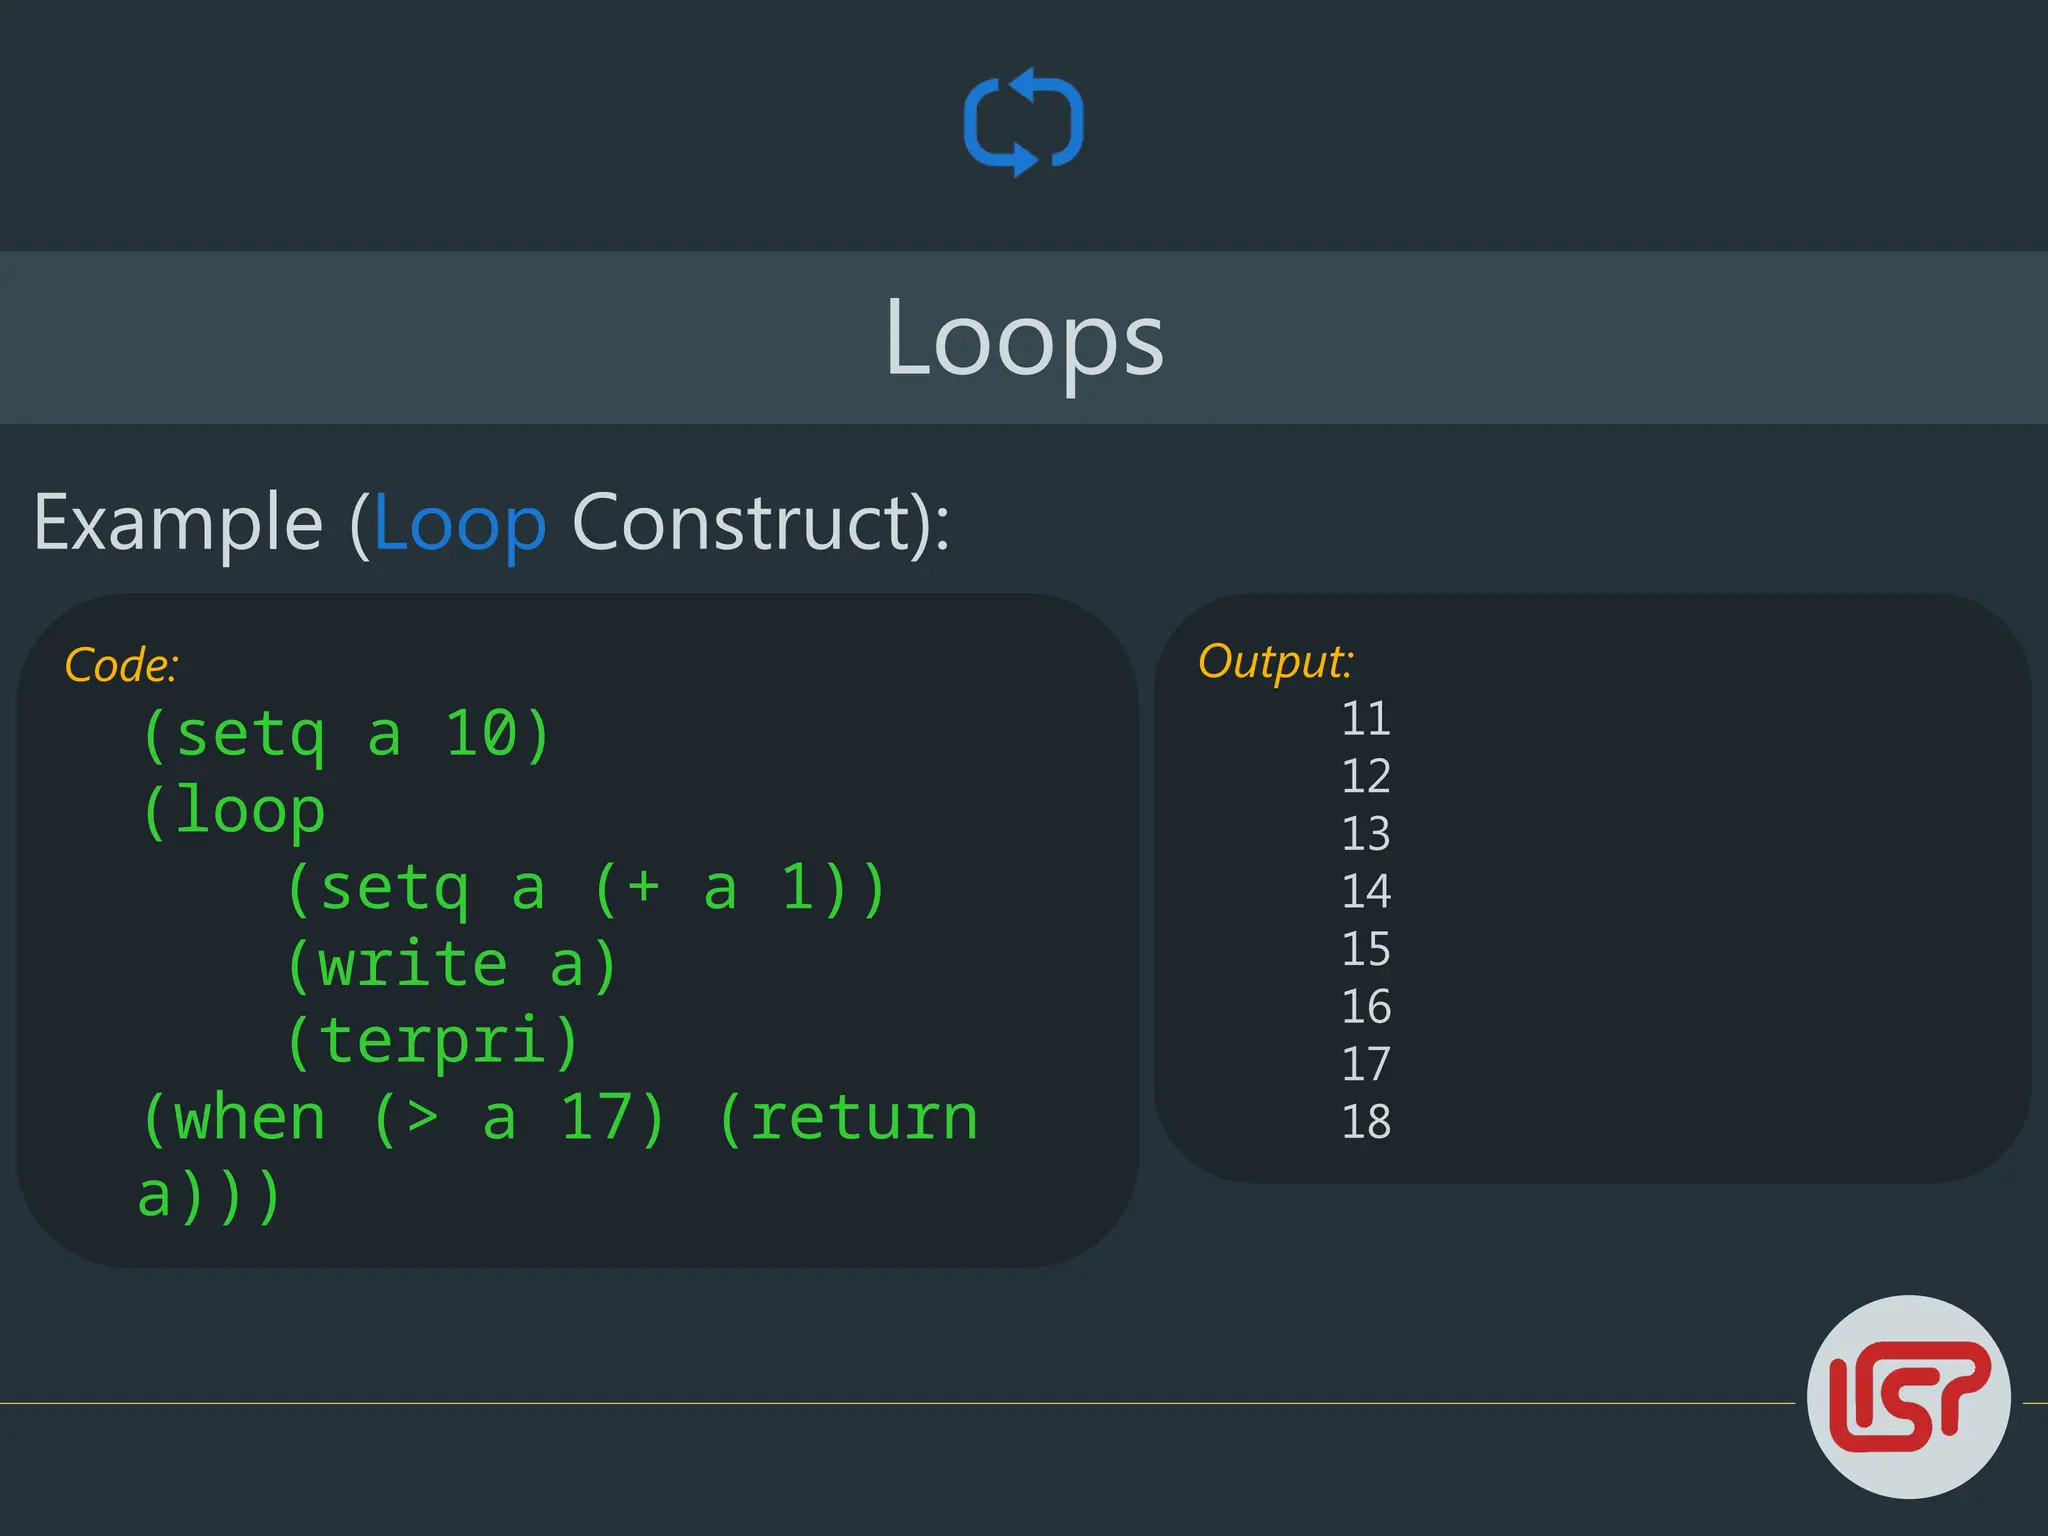Click the blue word Loop in heading
This screenshot has width=2048, height=1536.
[460, 524]
